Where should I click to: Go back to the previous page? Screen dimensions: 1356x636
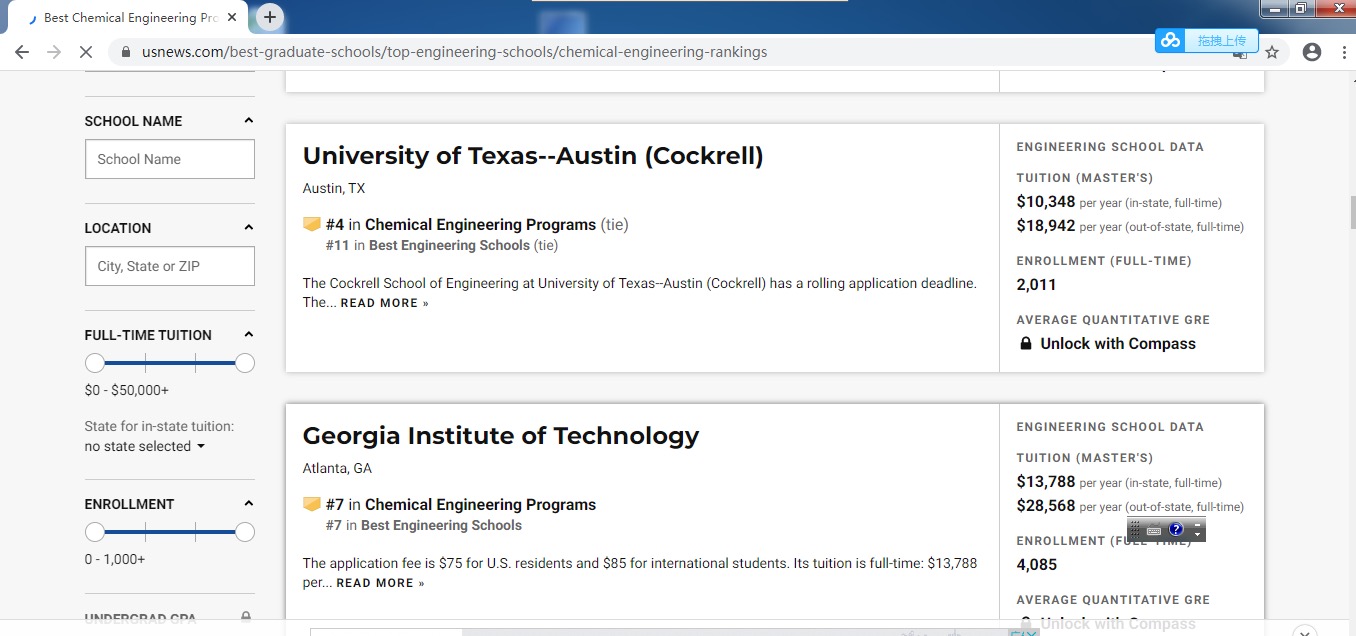pos(22,52)
